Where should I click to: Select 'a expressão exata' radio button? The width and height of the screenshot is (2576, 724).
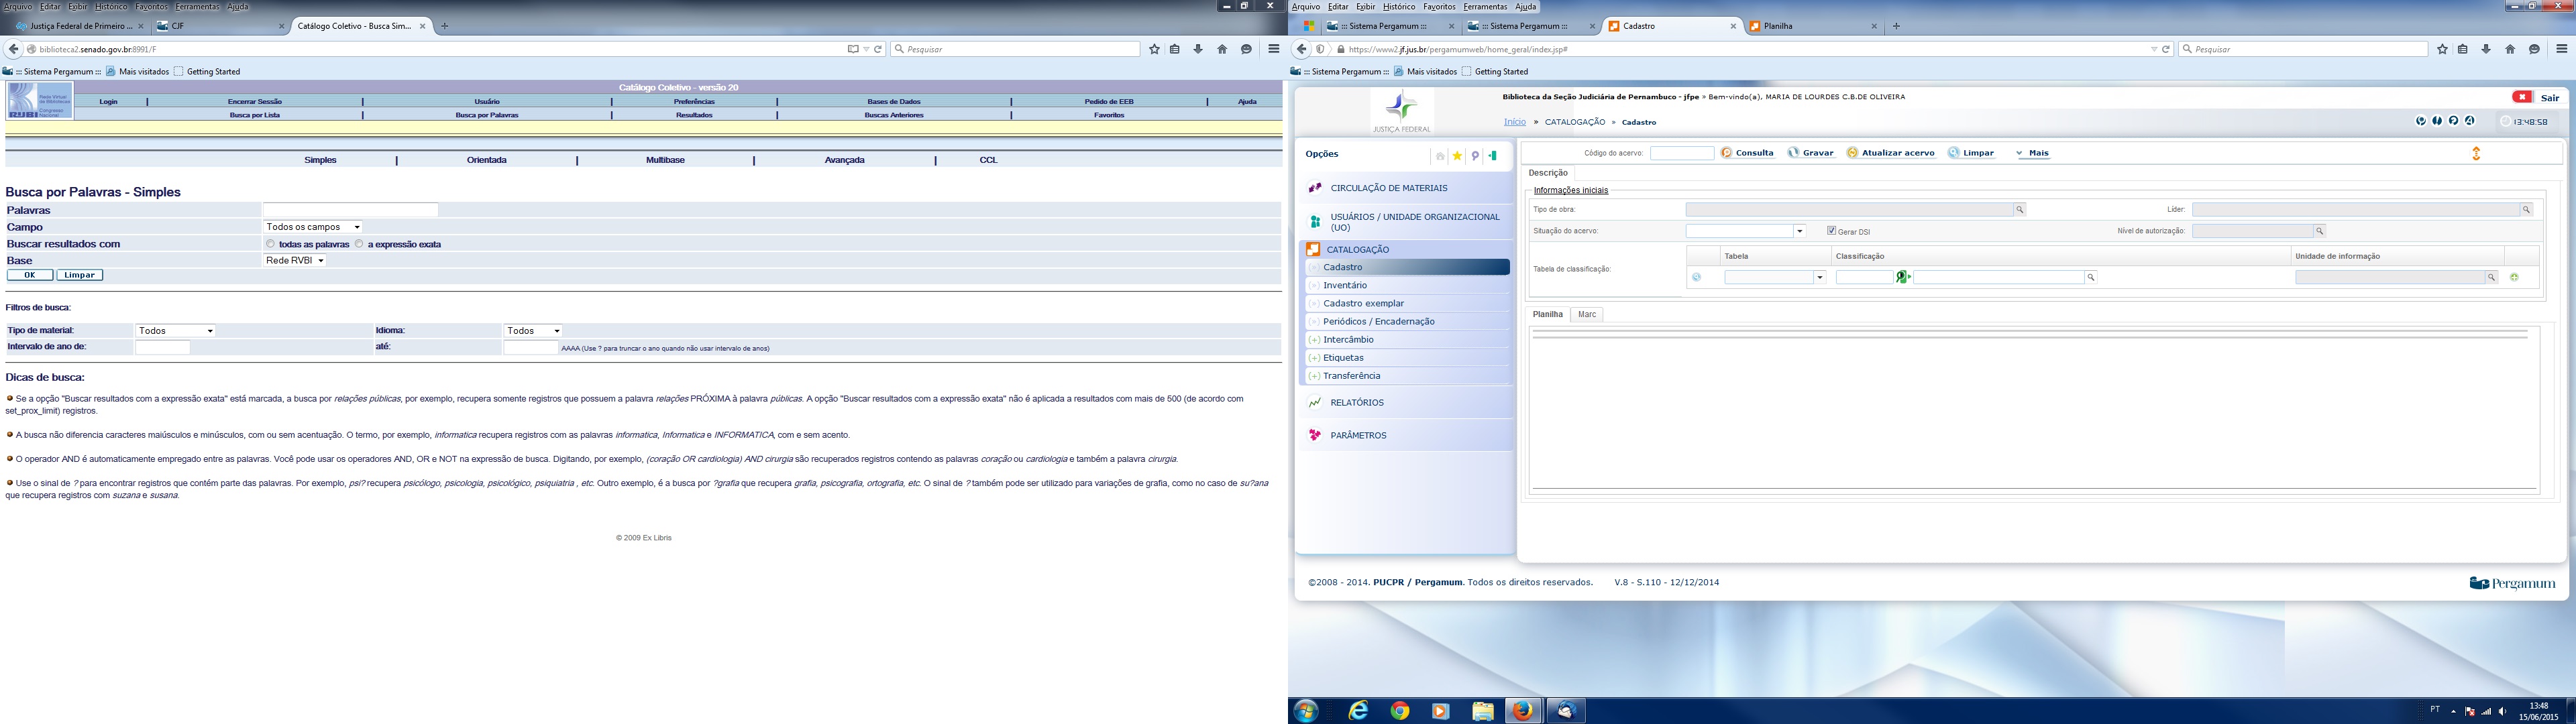(x=359, y=244)
